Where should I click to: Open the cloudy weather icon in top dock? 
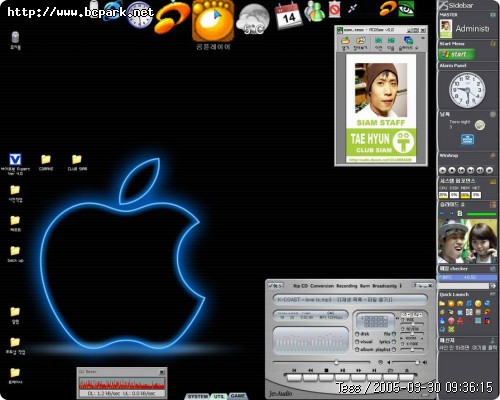(253, 19)
